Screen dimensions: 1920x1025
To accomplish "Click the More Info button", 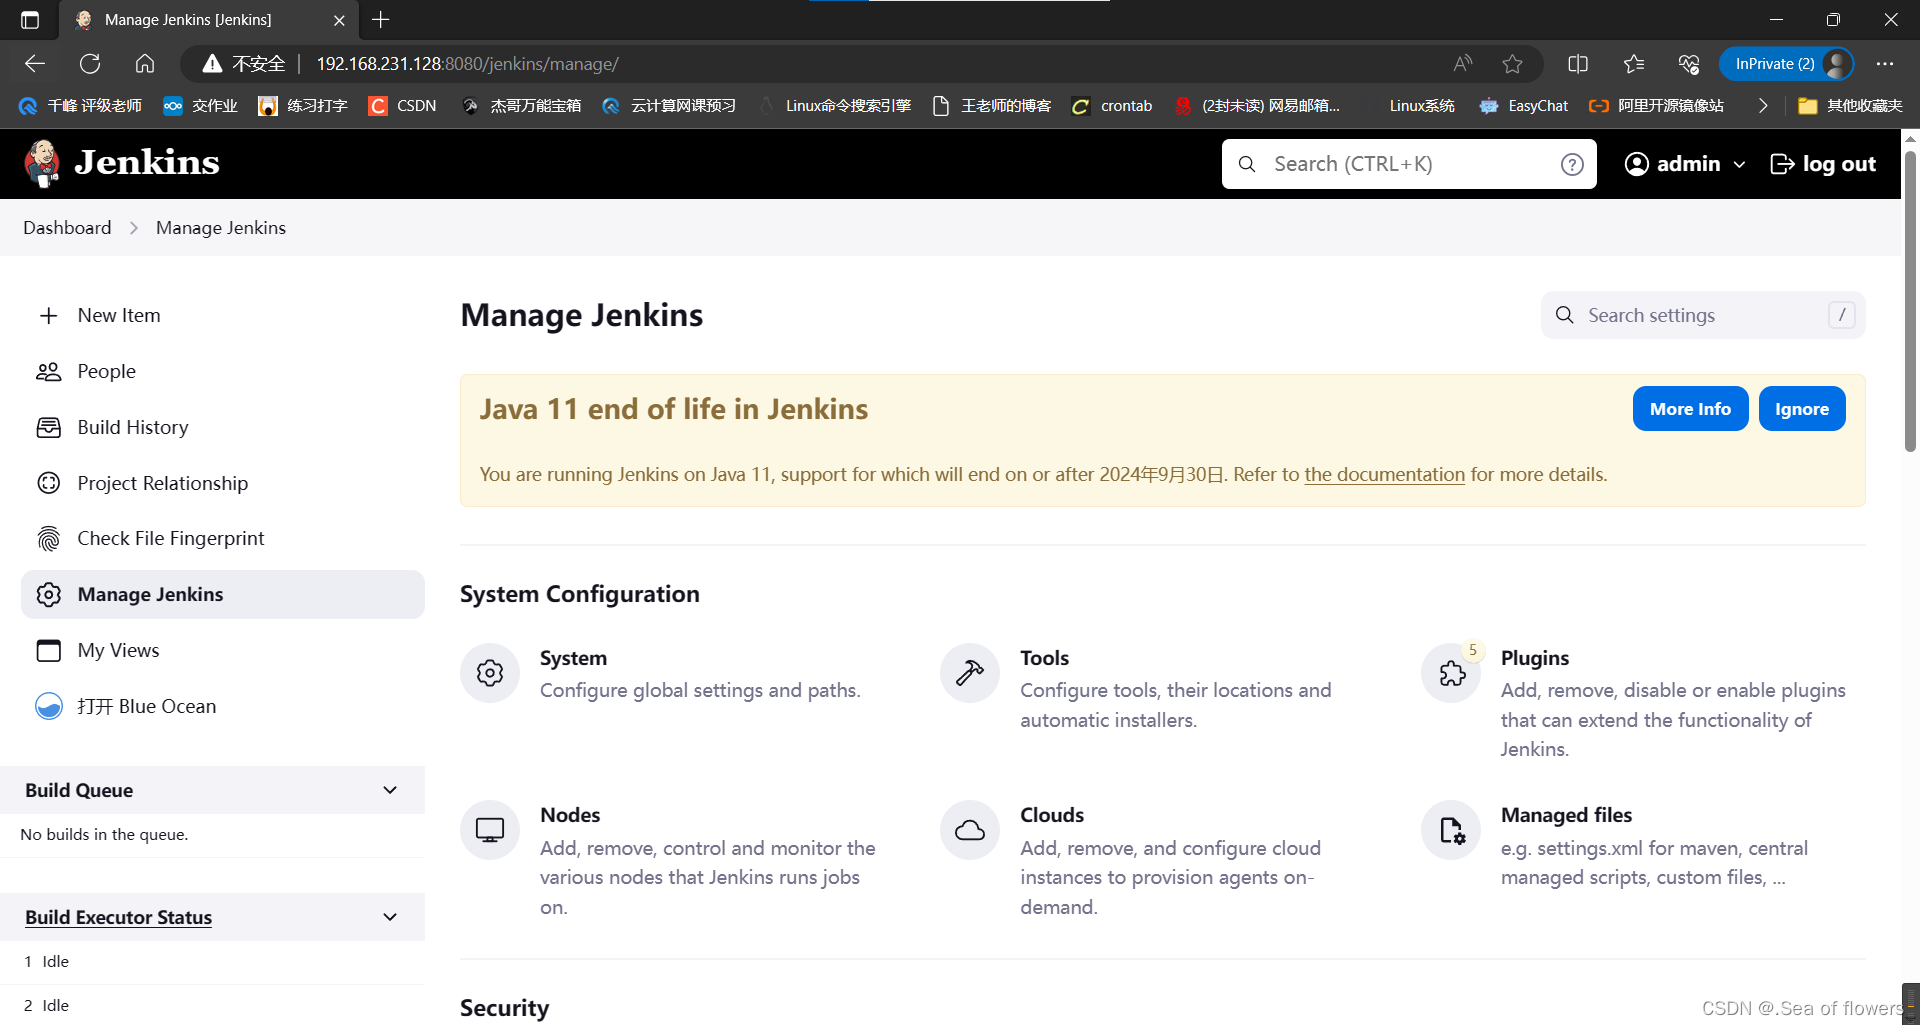I will click(x=1690, y=409).
